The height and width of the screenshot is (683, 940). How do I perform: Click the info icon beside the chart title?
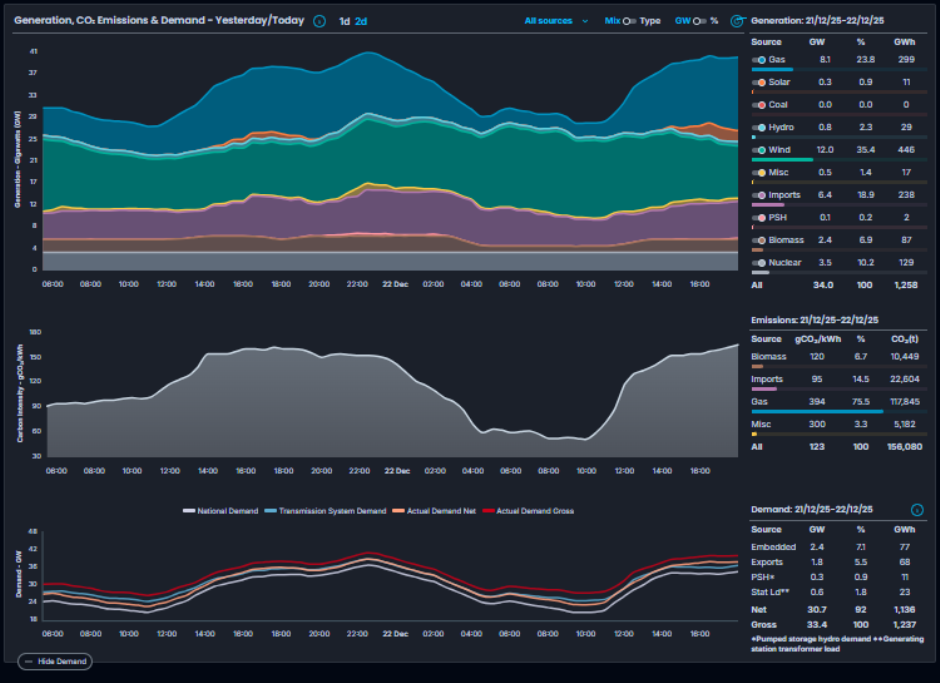[x=319, y=20]
